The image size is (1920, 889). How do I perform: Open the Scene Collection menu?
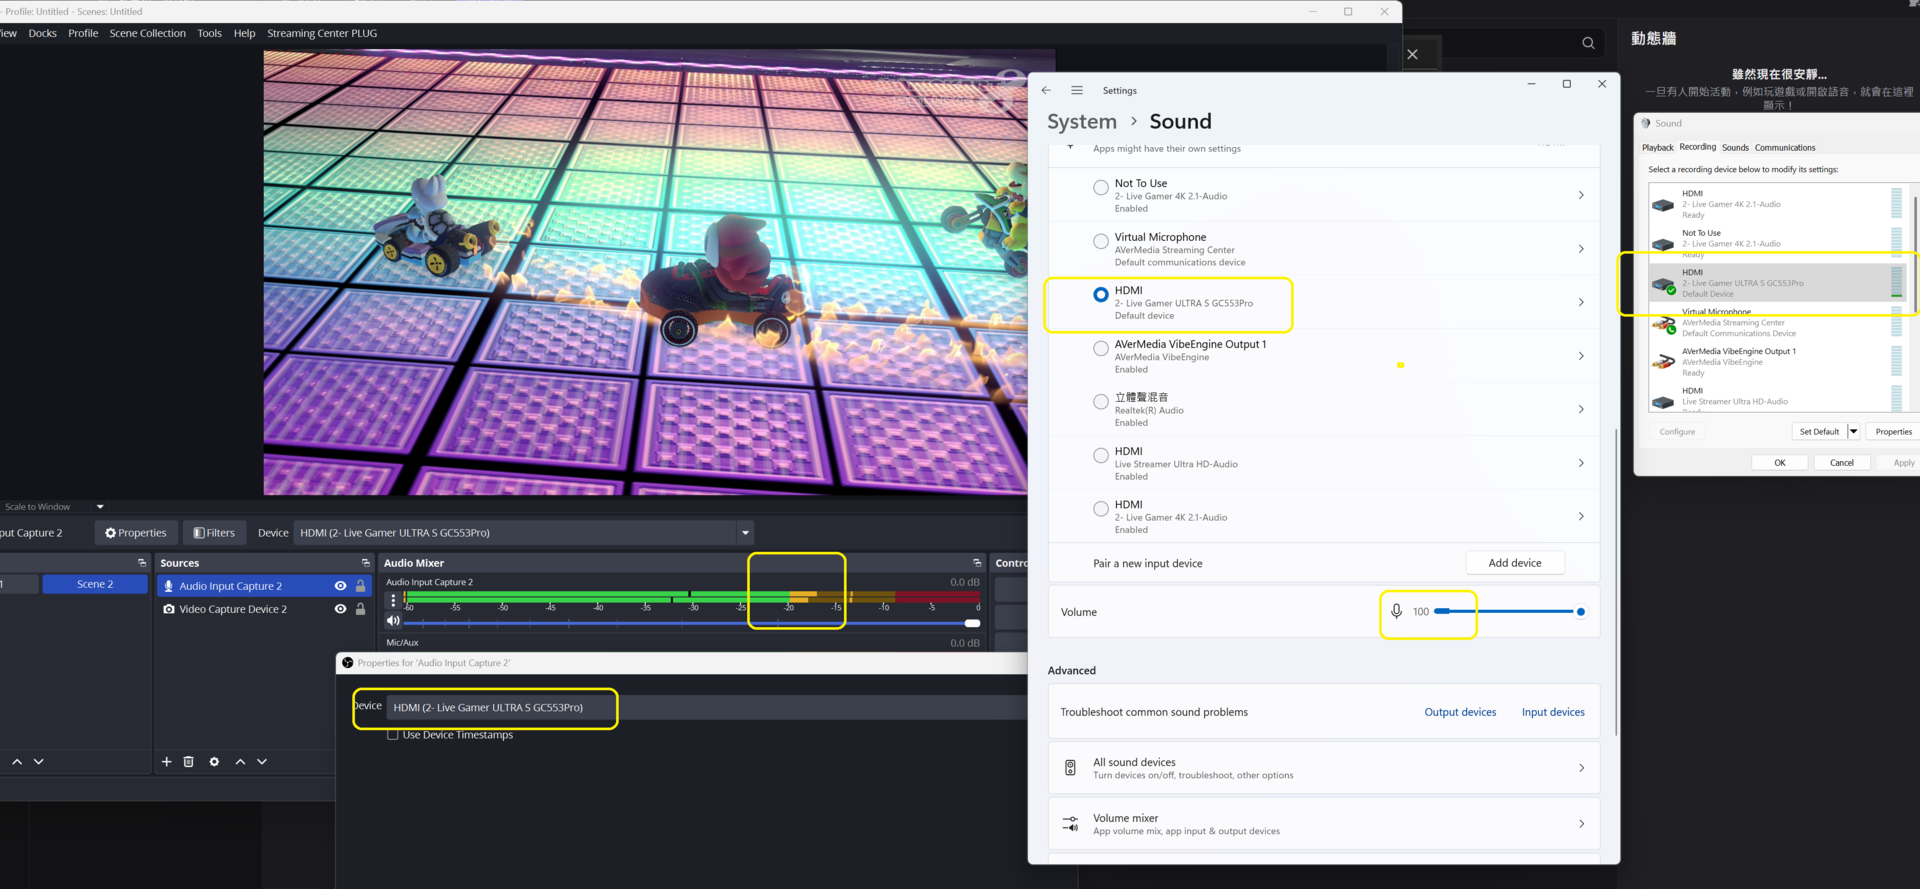[x=147, y=33]
